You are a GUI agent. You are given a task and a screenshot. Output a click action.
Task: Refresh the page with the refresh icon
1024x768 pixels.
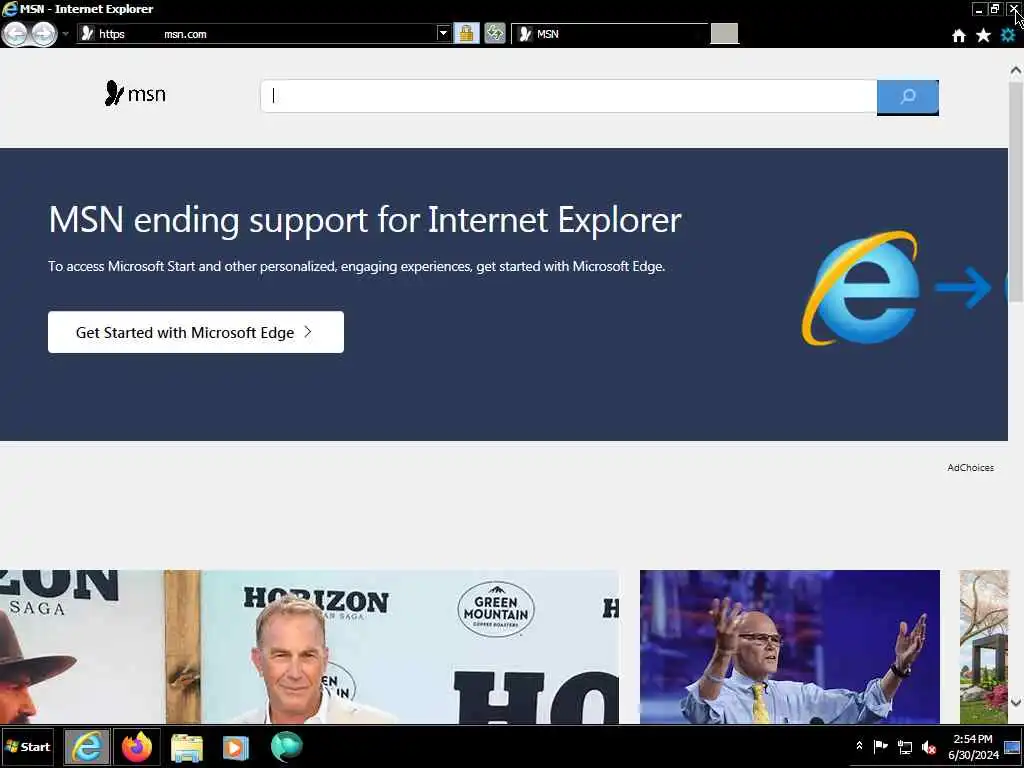[x=495, y=33]
